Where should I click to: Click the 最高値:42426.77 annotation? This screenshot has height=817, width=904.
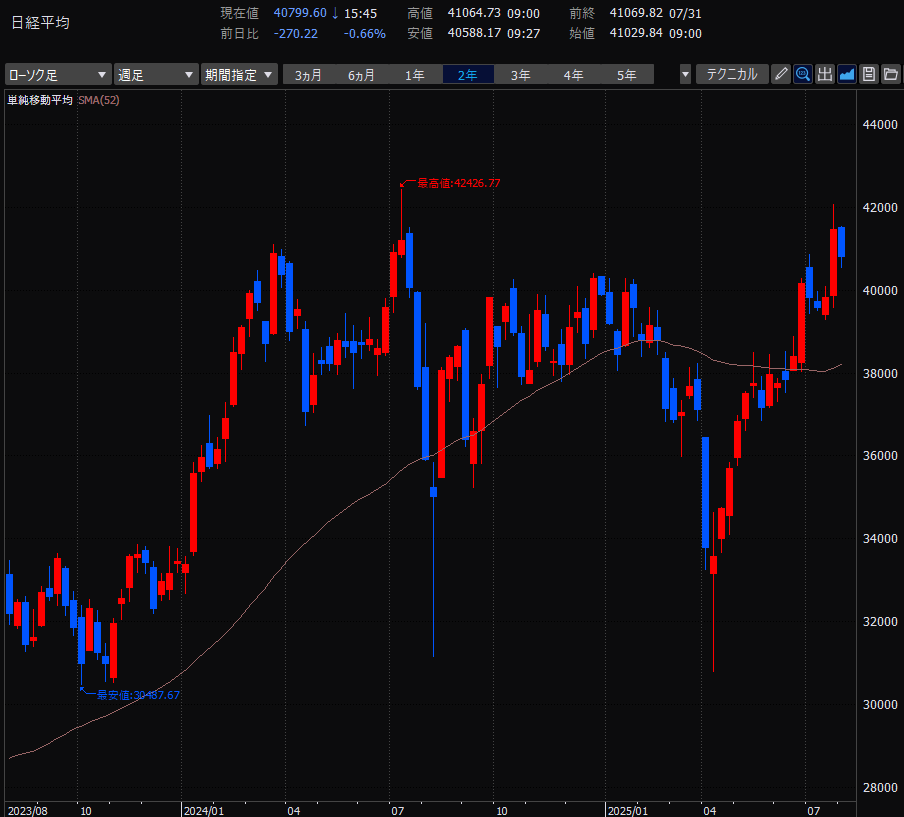(458, 183)
